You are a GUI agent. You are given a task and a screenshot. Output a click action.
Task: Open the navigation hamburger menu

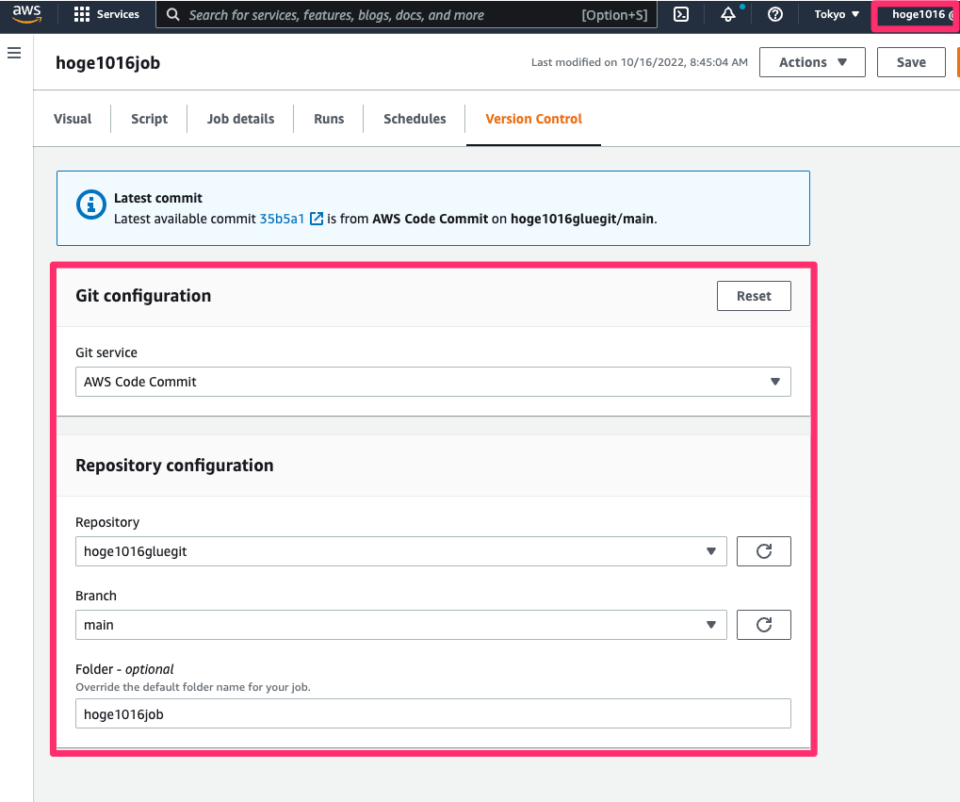point(14,53)
